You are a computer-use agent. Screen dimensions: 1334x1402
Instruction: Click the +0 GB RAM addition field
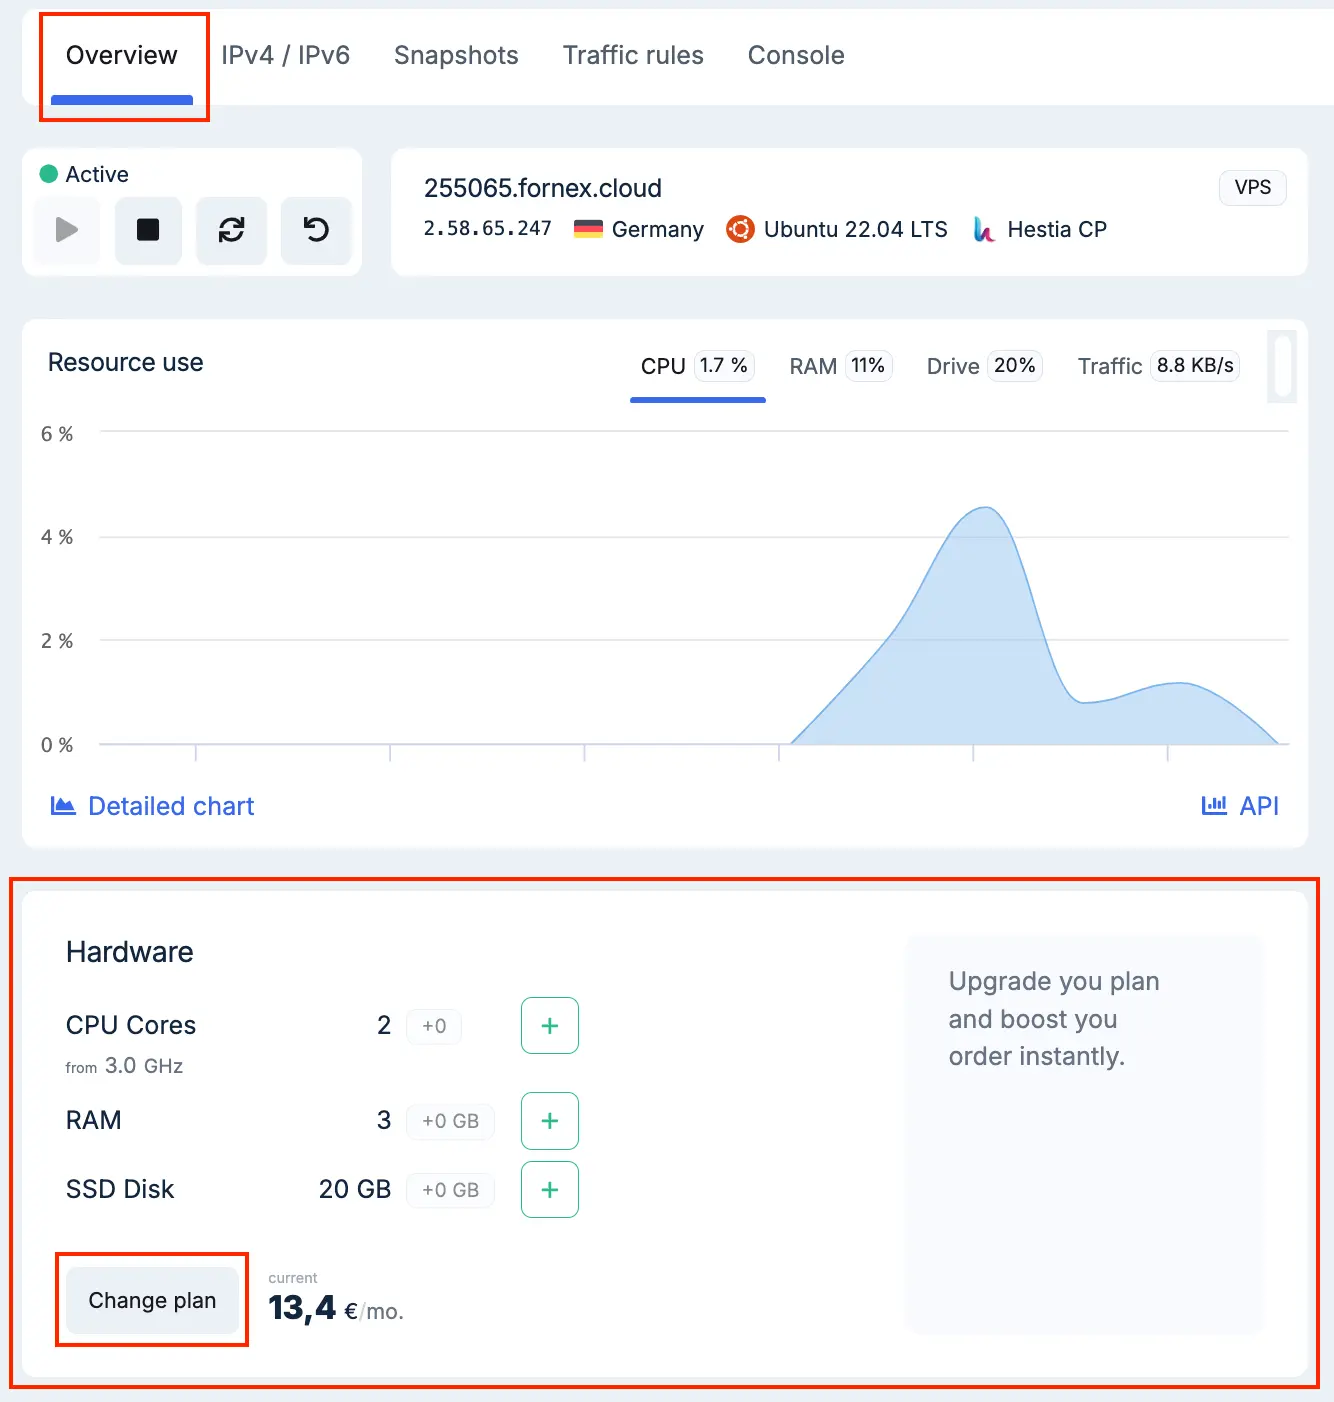[x=450, y=1121]
